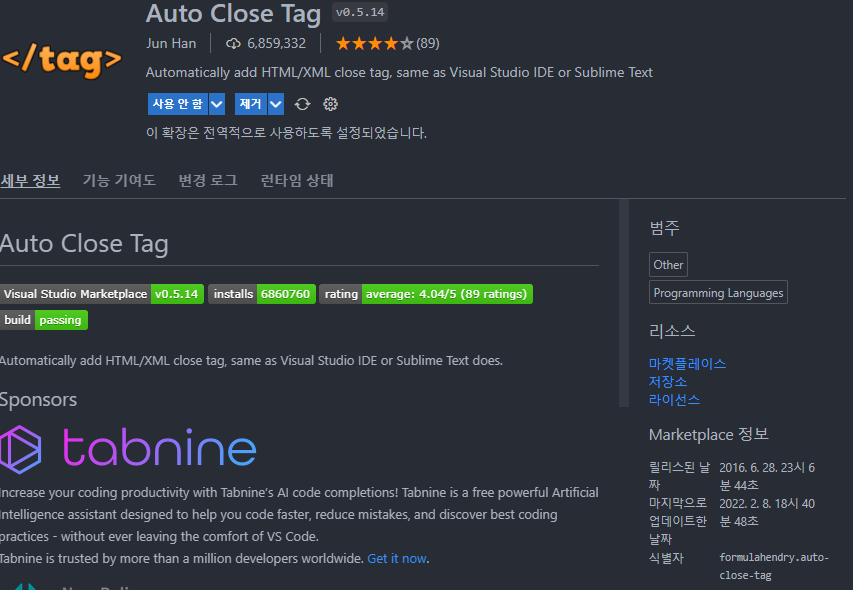The width and height of the screenshot is (853, 590).
Task: Open the 런타임 상태 tab
Action: tap(297, 181)
